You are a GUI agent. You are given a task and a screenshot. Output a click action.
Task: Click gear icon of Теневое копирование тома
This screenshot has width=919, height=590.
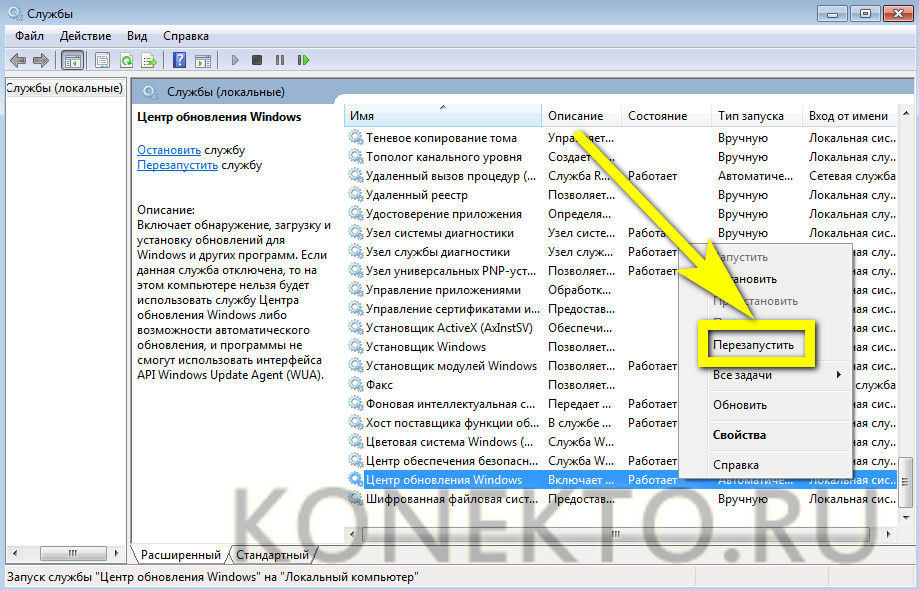[355, 138]
